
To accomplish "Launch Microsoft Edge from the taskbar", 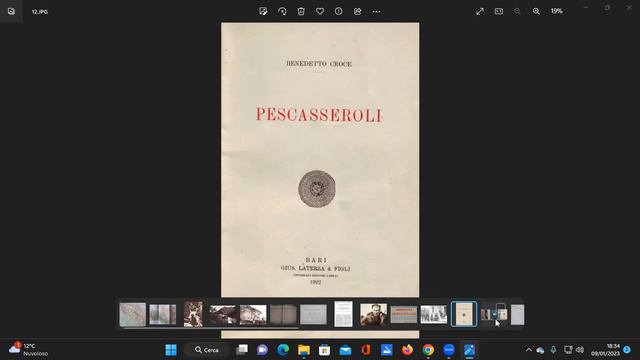I will [283, 350].
